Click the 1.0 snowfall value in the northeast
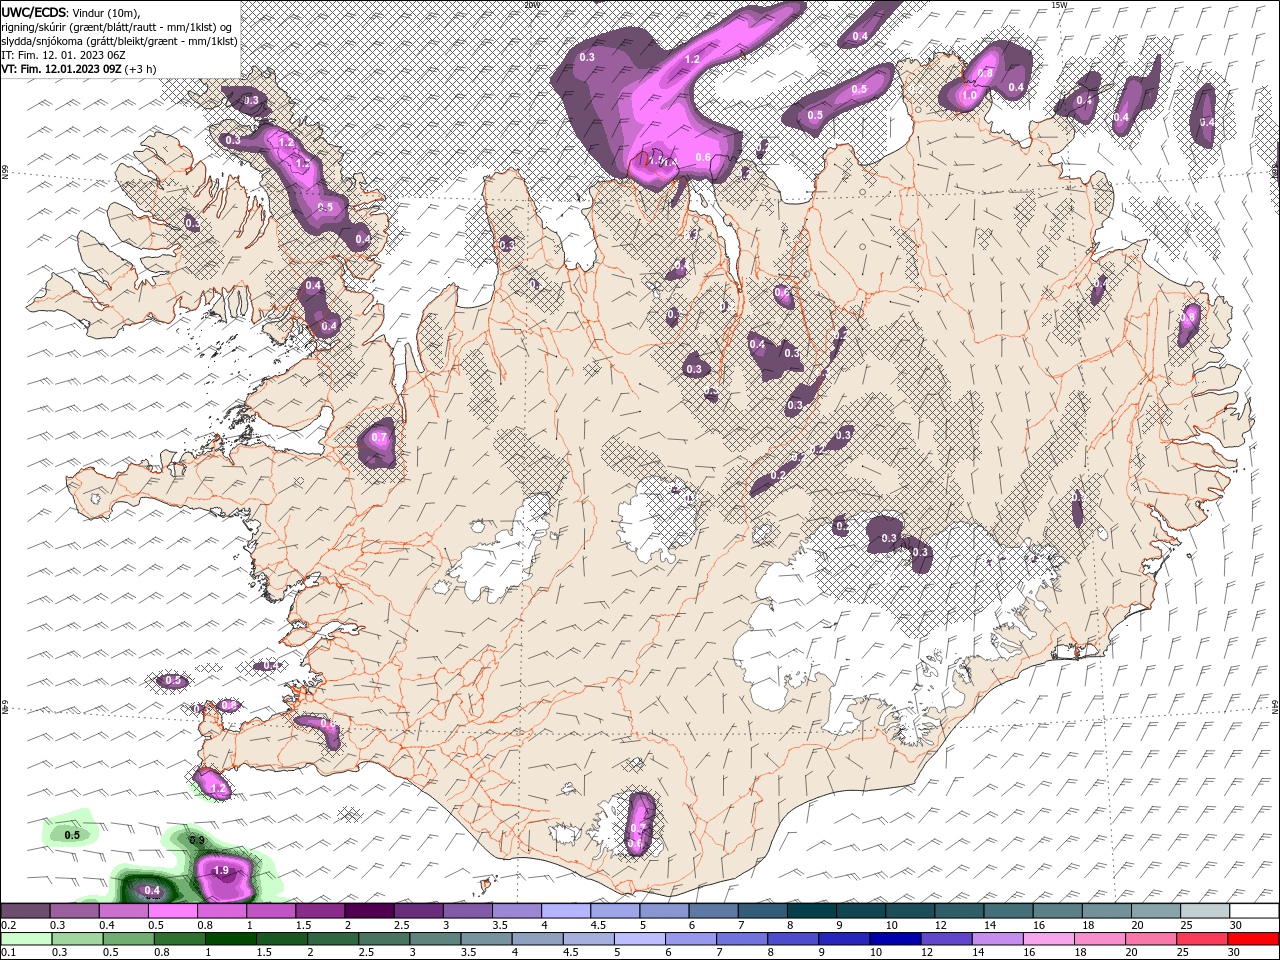The height and width of the screenshot is (960, 1280). pyautogui.click(x=969, y=96)
